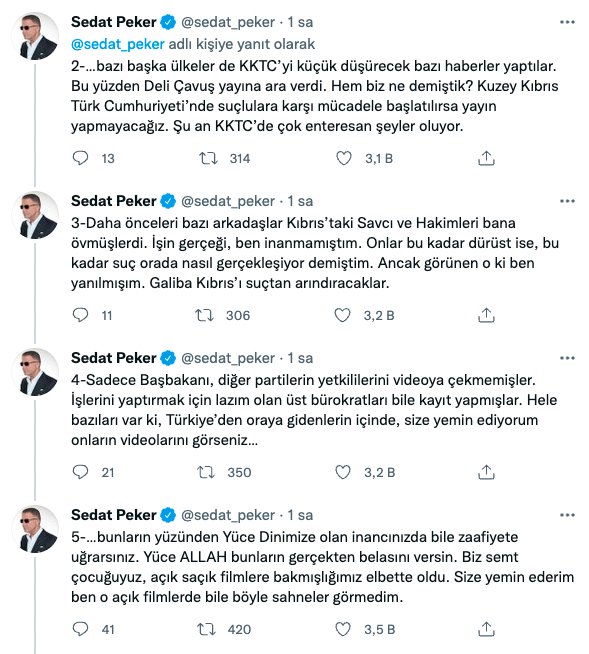Like the tweet with 3,5 B likes
The height and width of the screenshot is (654, 589).
(x=343, y=629)
